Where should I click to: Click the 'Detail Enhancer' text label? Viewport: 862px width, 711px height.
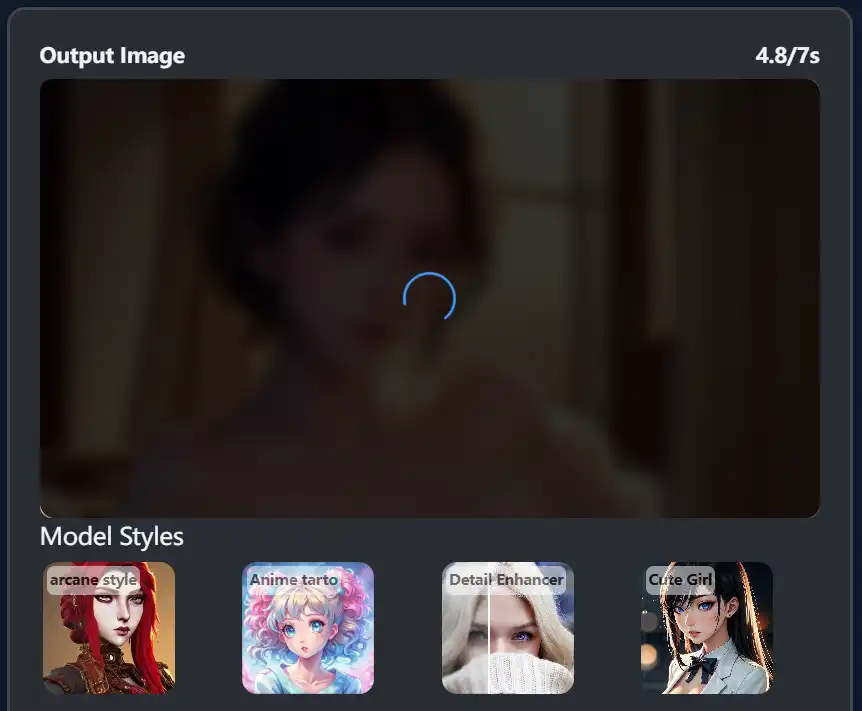coord(506,580)
